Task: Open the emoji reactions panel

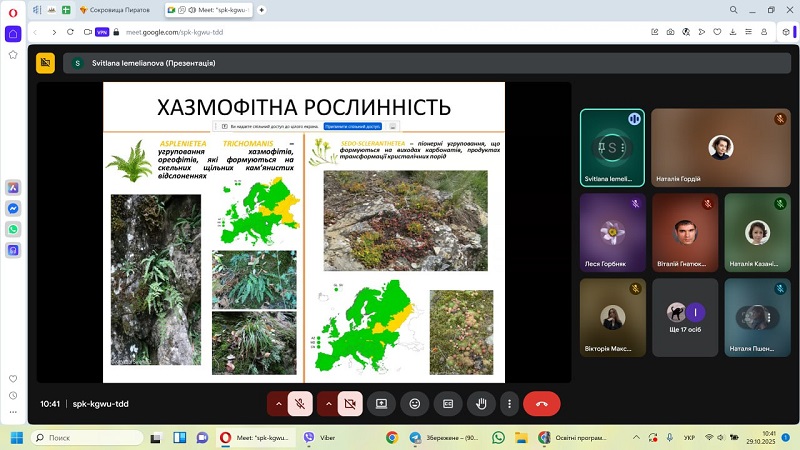Action: (414, 404)
